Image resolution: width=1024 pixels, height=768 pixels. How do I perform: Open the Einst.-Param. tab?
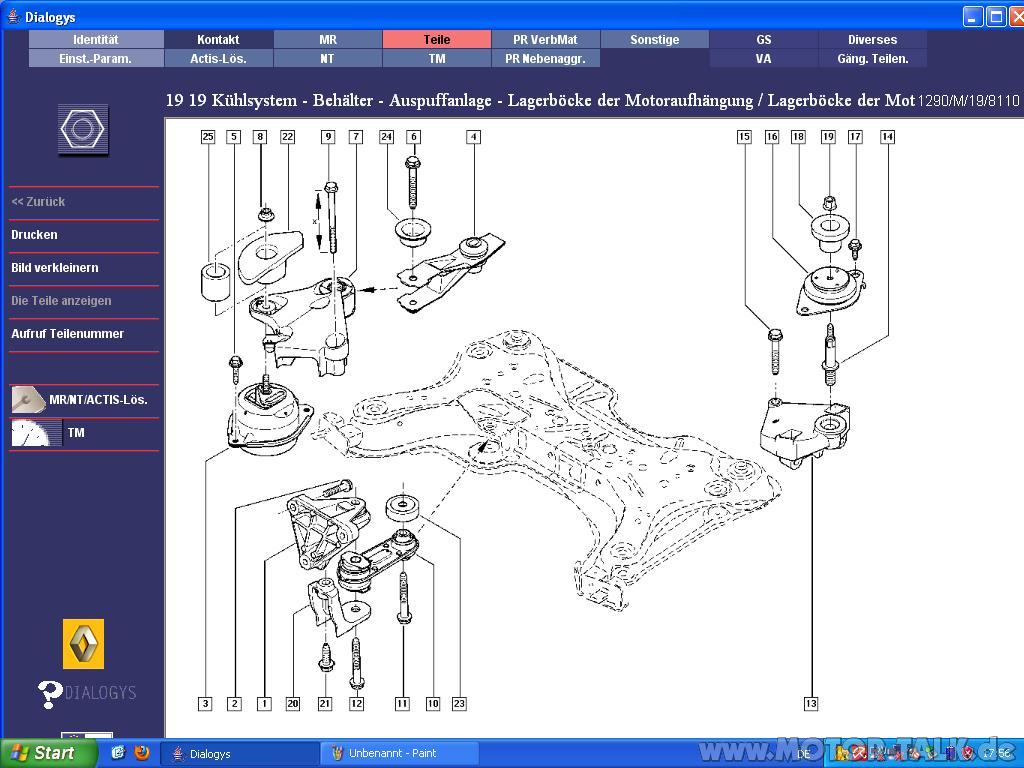[96, 58]
